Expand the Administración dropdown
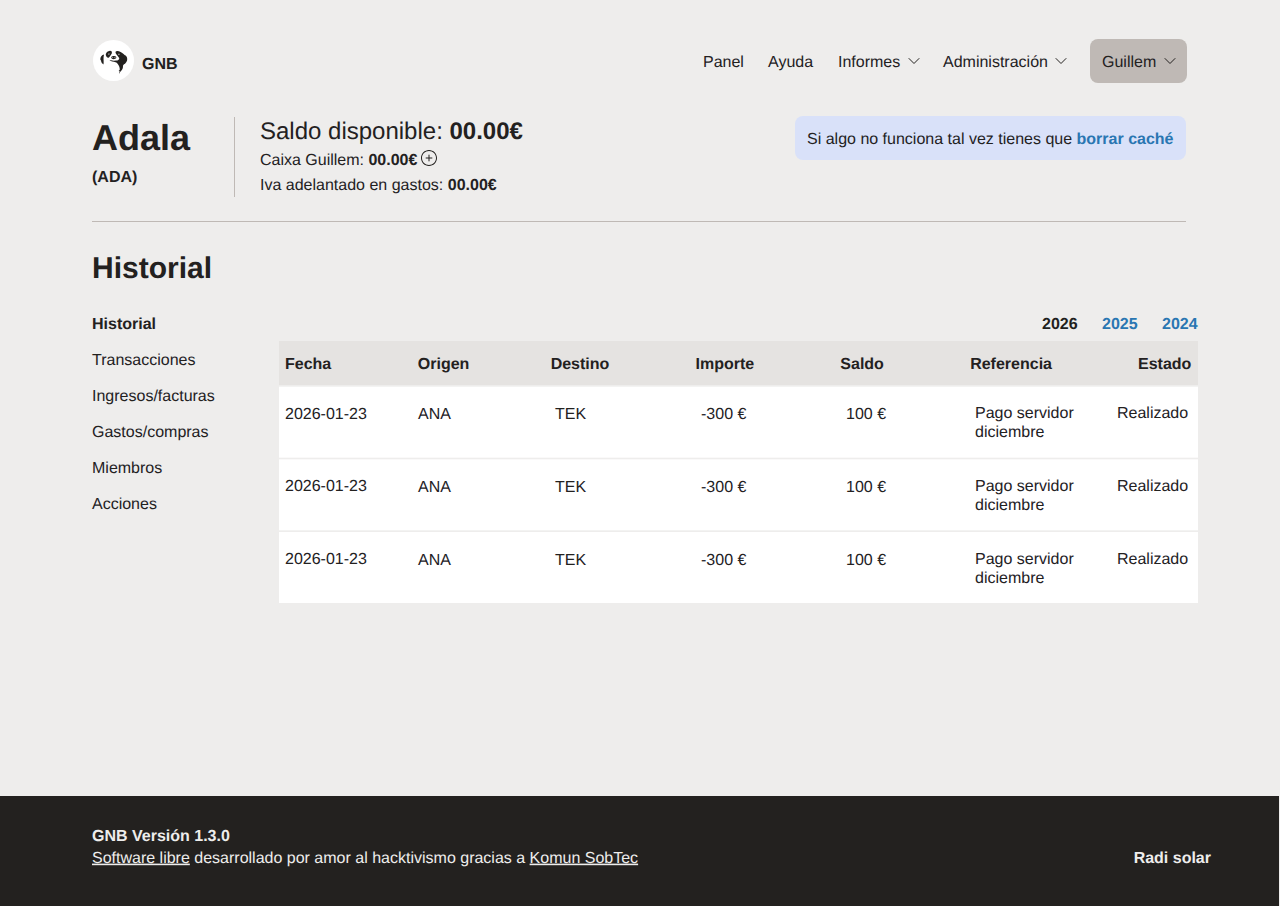Screen dimensions: 1280x906 (x=1004, y=62)
